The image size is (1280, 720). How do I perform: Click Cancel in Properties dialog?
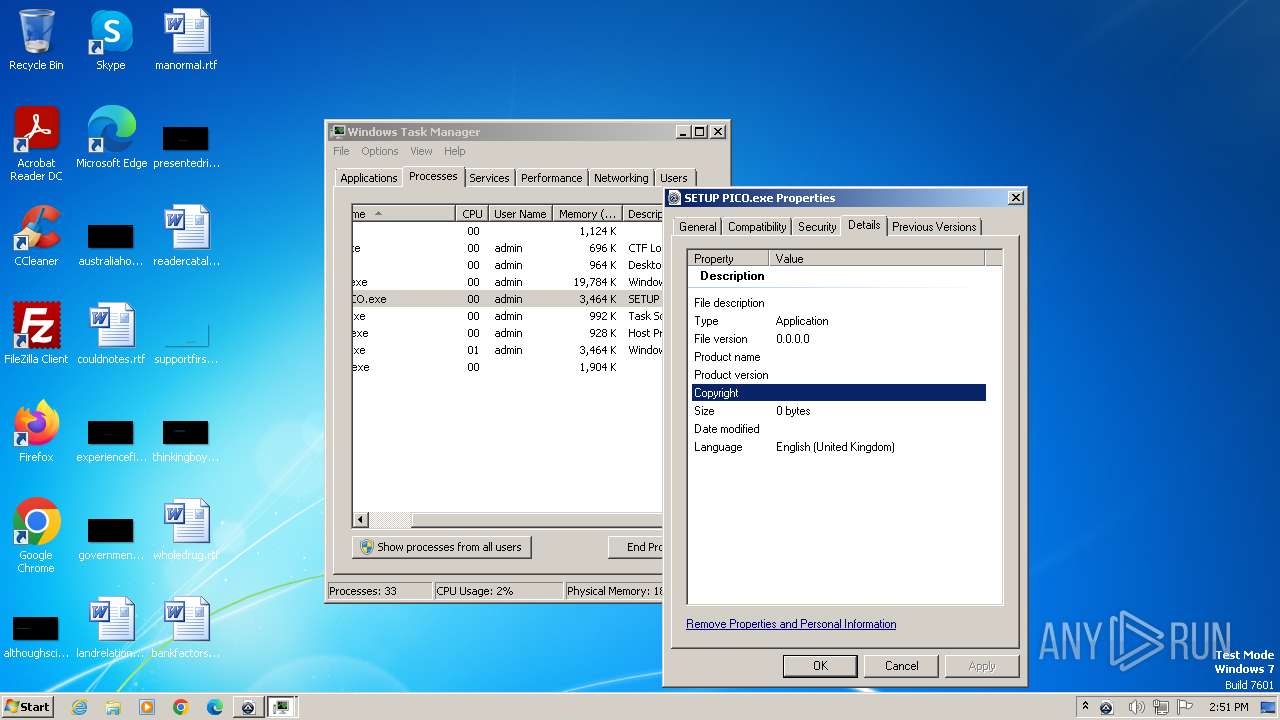(x=901, y=666)
